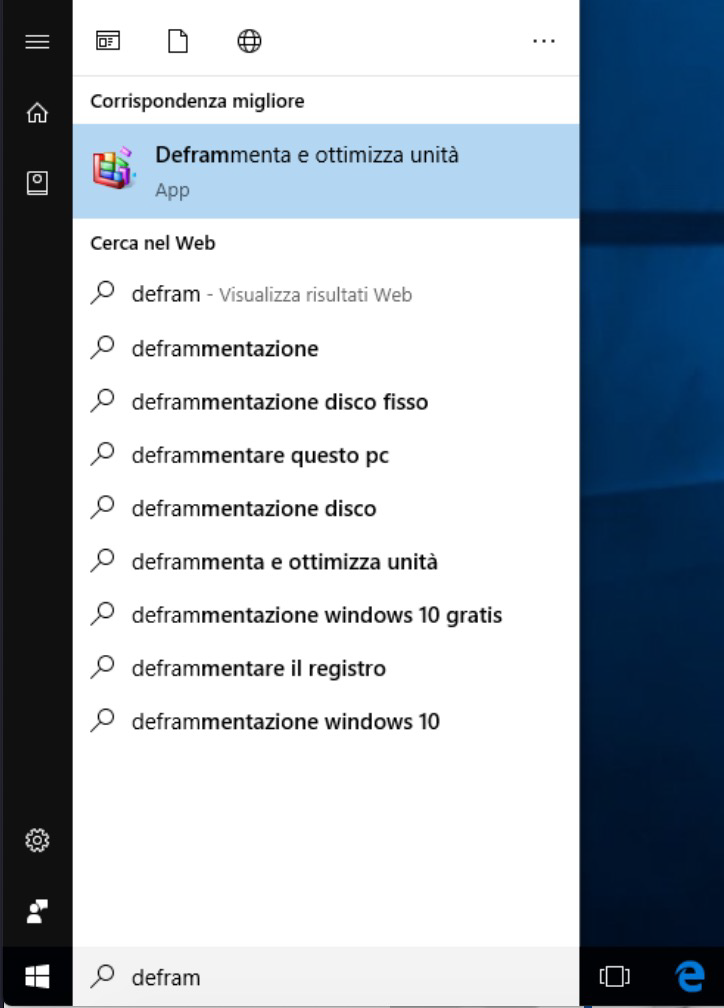The width and height of the screenshot is (724, 1008).
Task: Choose web suggestion 'deframmenta e ottimizza unità'
Action: click(x=326, y=562)
